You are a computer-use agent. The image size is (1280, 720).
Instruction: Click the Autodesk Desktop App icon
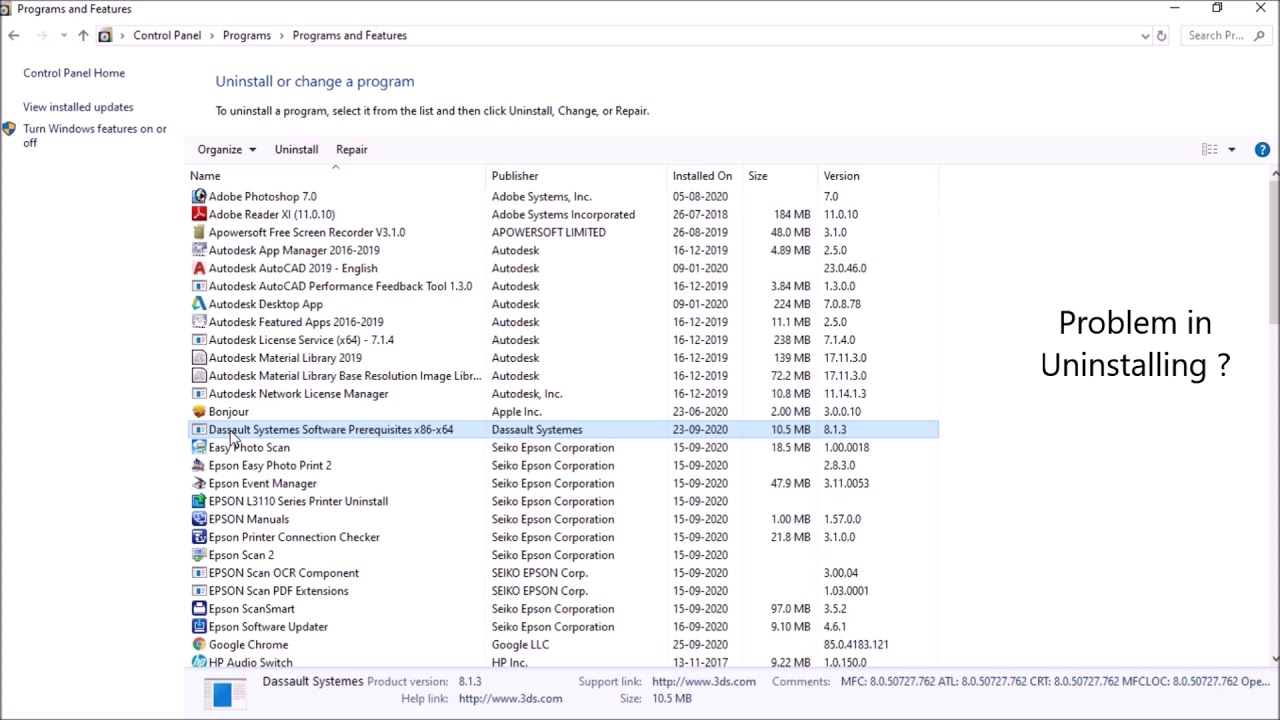click(199, 305)
